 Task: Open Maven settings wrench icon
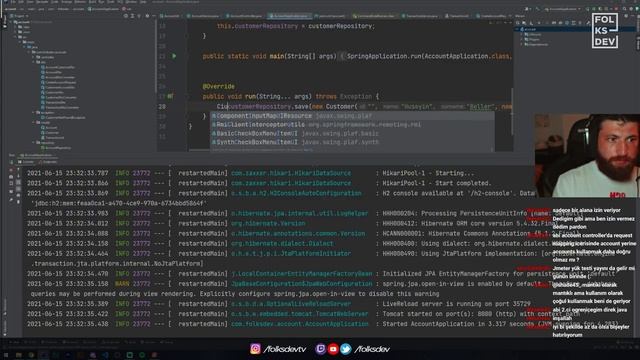pyautogui.click(x=588, y=23)
